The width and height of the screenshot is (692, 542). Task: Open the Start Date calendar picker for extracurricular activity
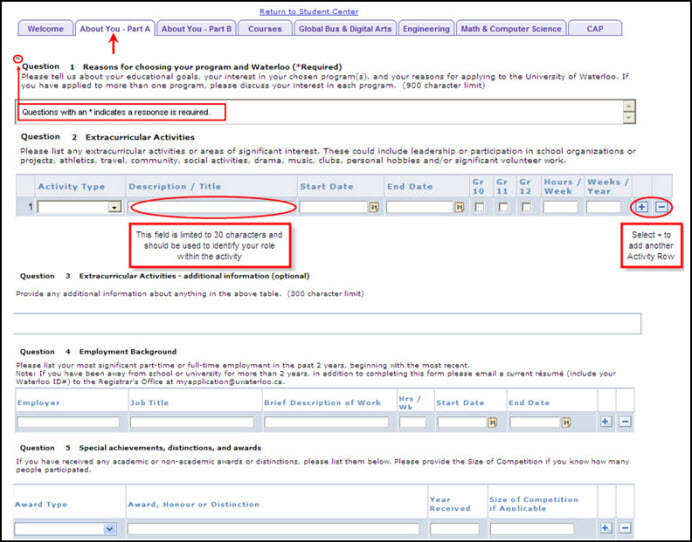373,208
